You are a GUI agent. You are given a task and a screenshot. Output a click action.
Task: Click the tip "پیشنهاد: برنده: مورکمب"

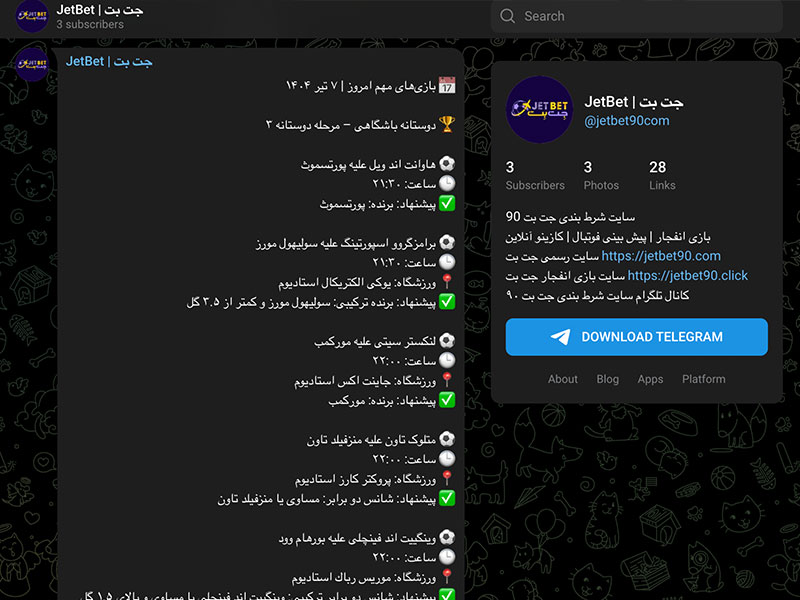point(382,401)
